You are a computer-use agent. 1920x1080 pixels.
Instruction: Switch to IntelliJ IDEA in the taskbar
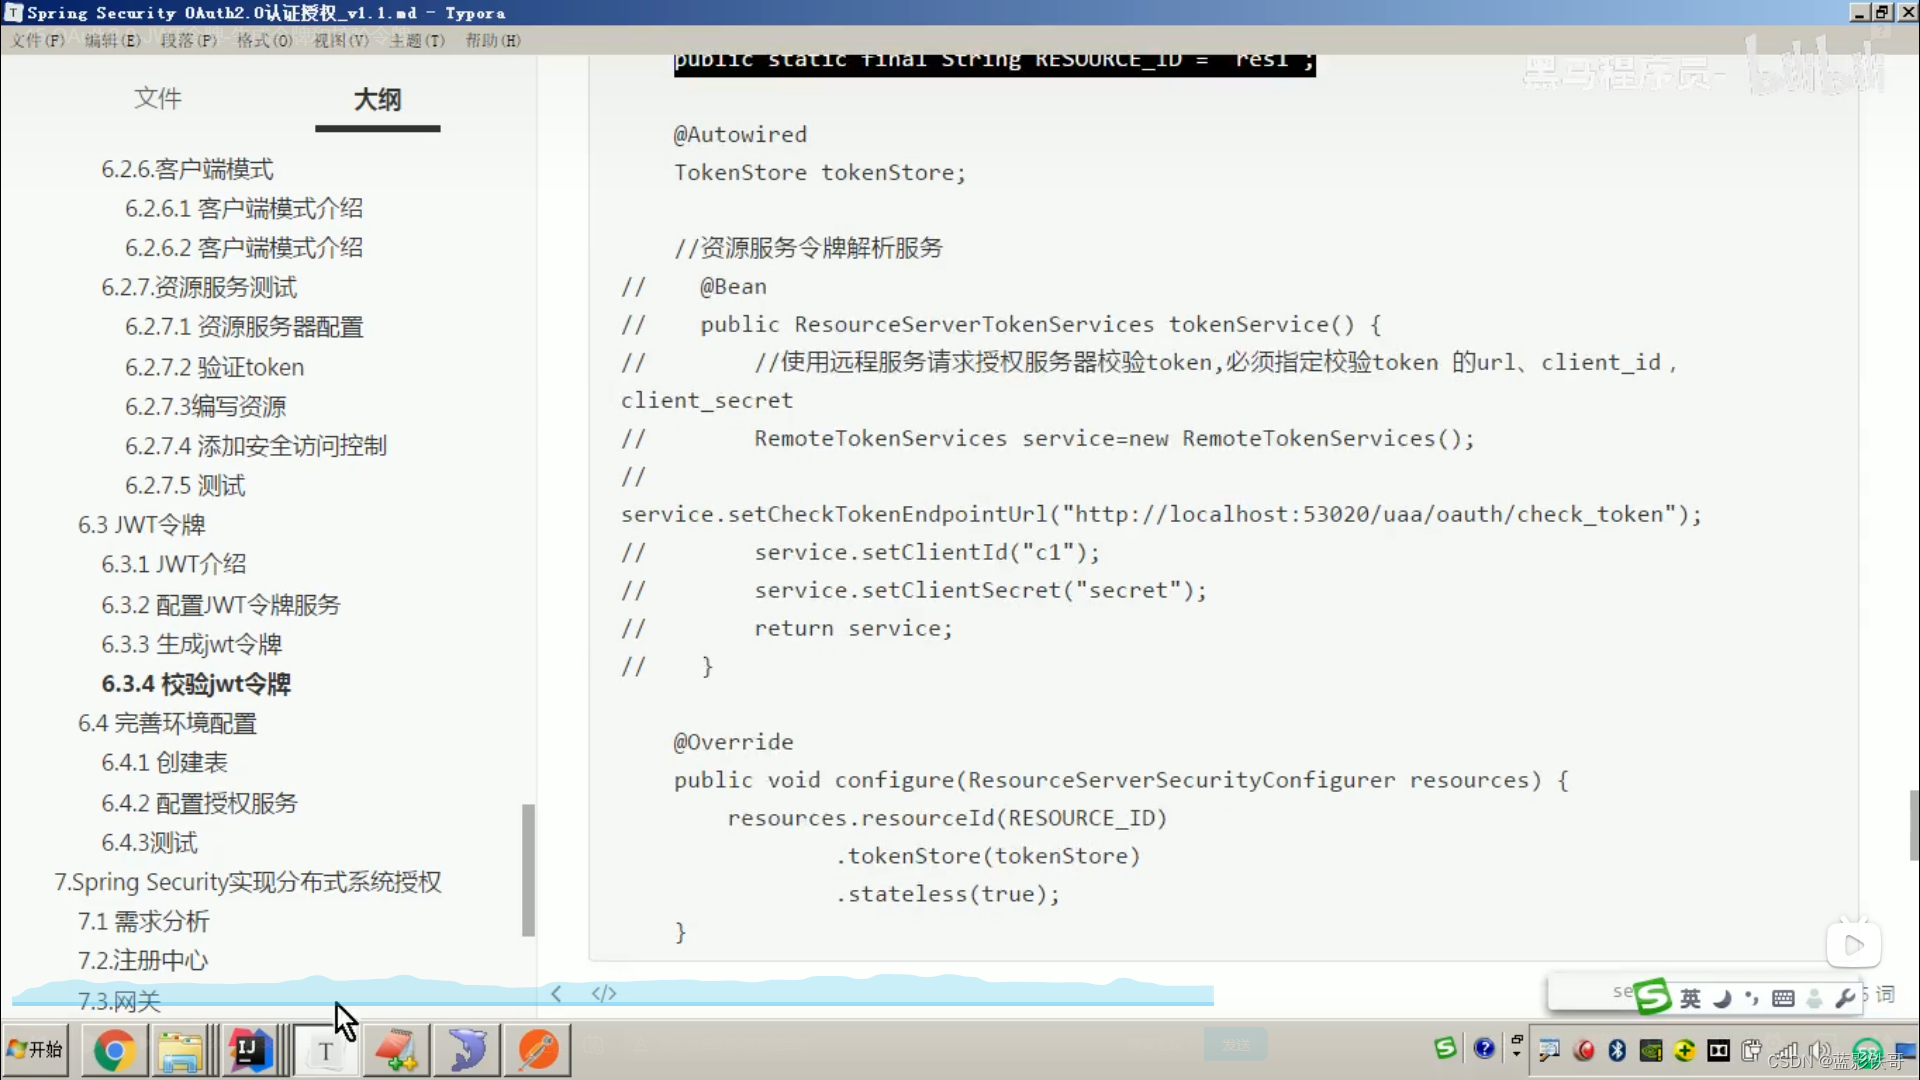[x=249, y=1050]
